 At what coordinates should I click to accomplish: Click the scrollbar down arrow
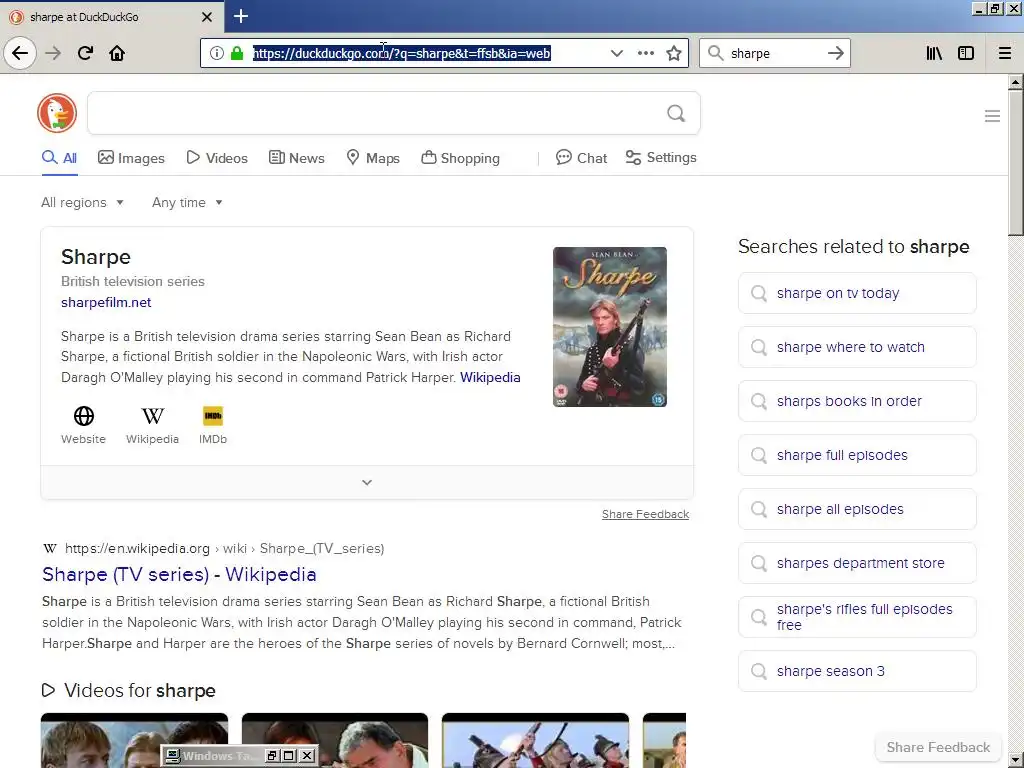click(x=1016, y=761)
